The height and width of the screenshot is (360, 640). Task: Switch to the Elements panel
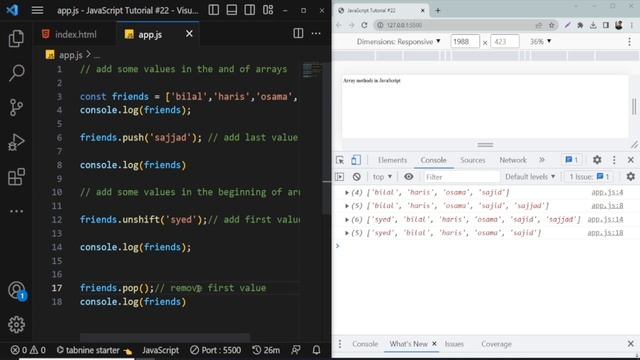[x=392, y=160]
